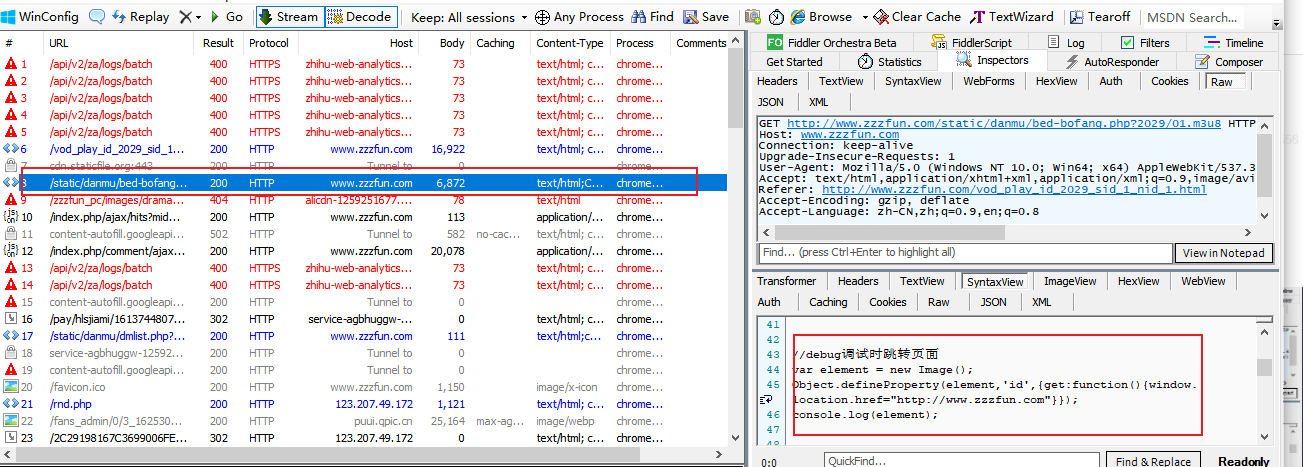The image size is (1303, 467).
Task: Sort sessions by Result column header
Action: [x=218, y=43]
